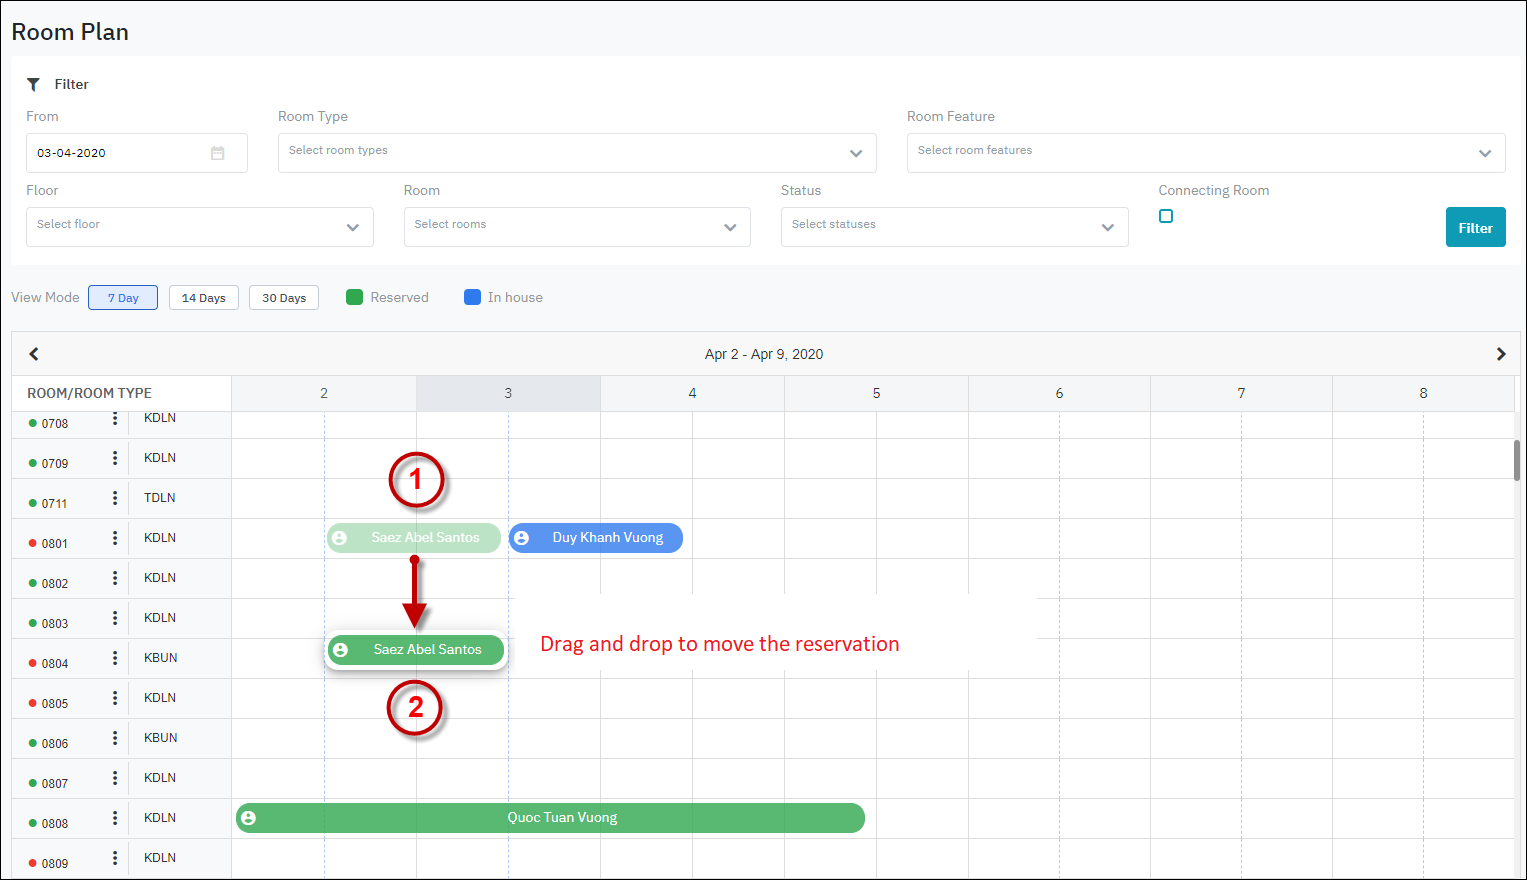Go to previous week with left arrow
Screen dimensions: 1527x880
[x=34, y=354]
